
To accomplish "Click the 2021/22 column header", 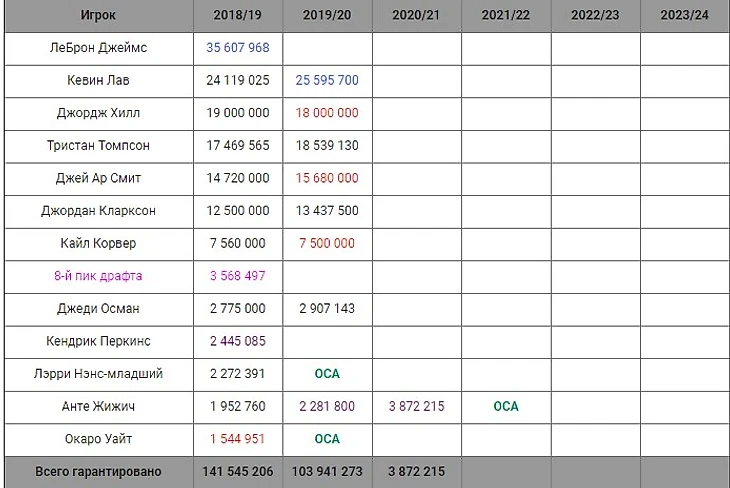I will 505,15.
